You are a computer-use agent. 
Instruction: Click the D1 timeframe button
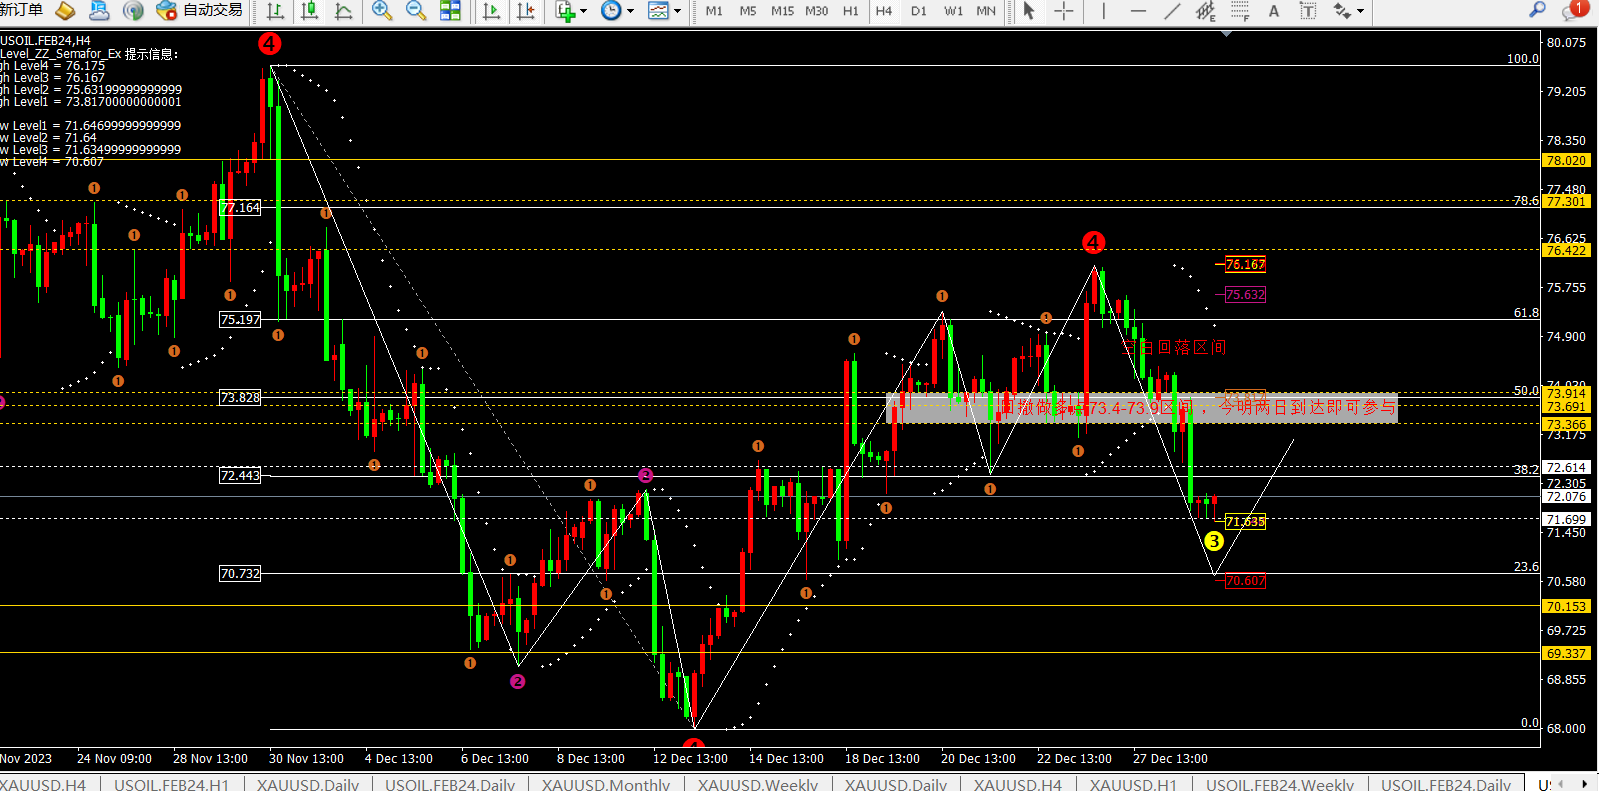tap(918, 11)
